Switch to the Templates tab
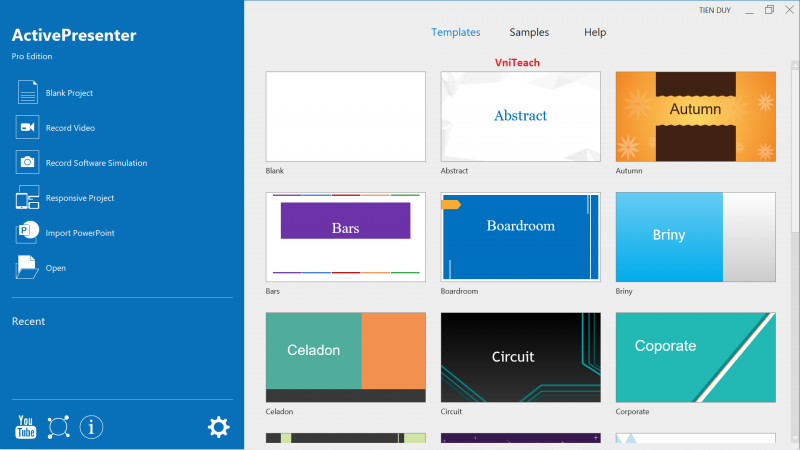The width and height of the screenshot is (800, 450). point(455,32)
